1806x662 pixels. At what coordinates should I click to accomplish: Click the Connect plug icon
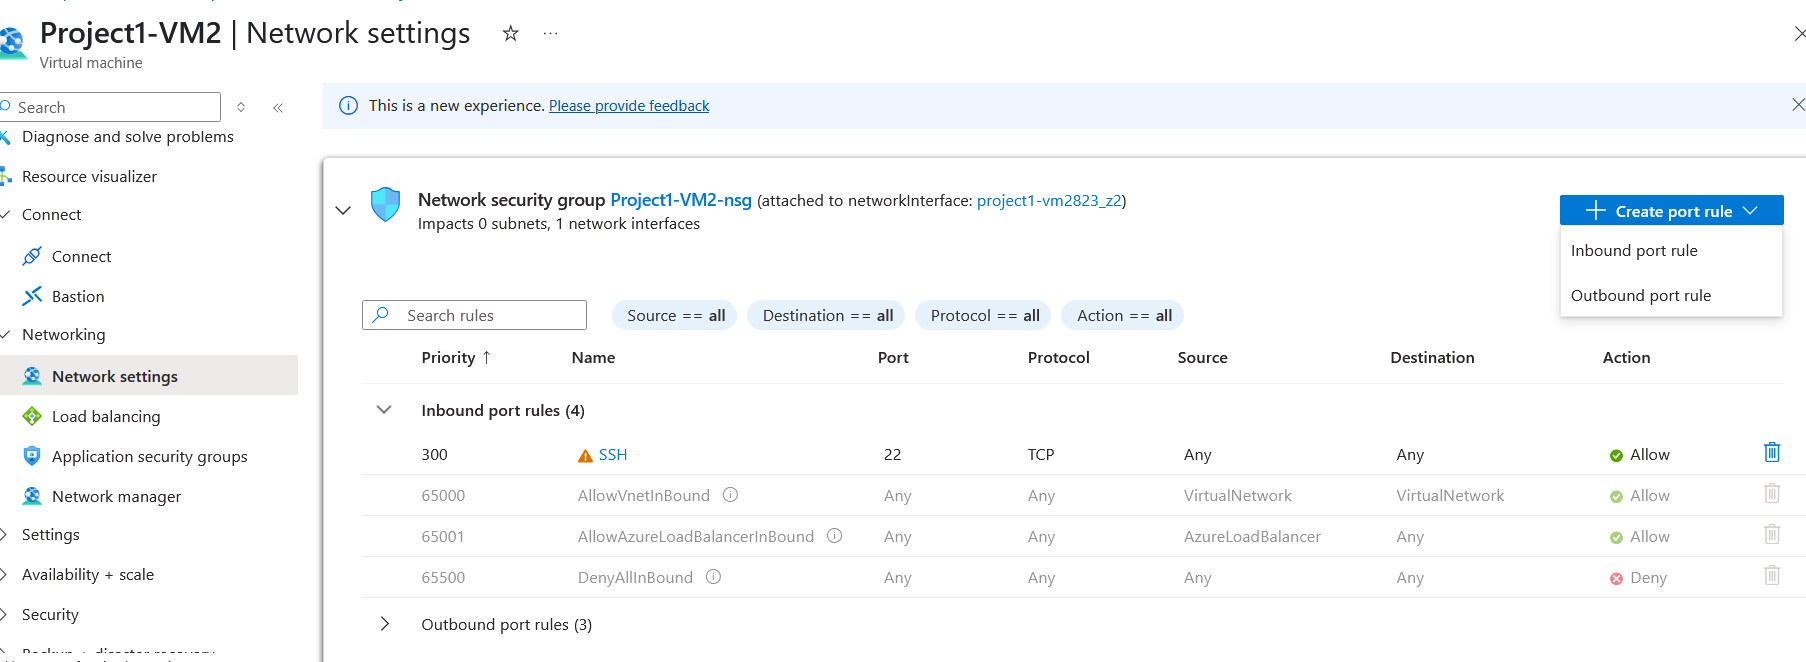click(x=32, y=256)
